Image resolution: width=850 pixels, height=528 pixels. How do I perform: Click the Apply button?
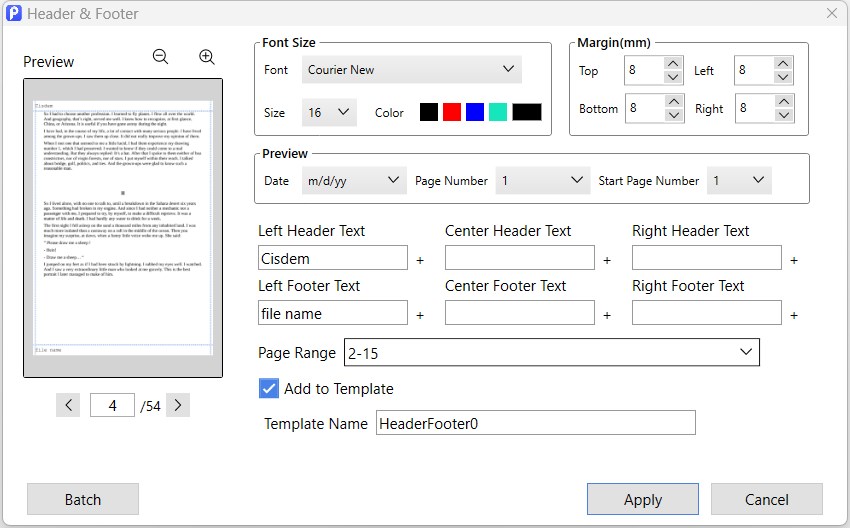(642, 499)
